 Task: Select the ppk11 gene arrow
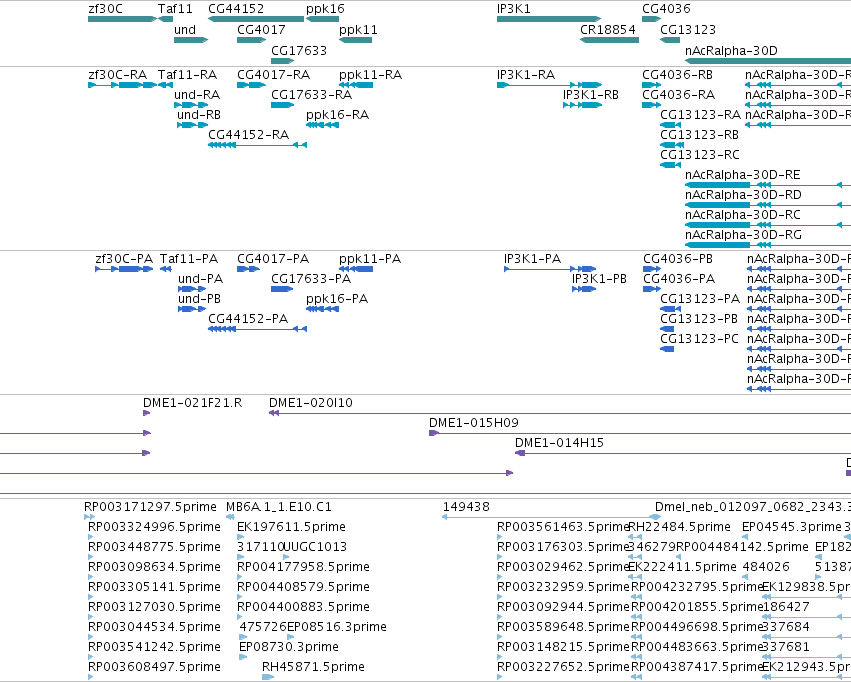point(355,40)
